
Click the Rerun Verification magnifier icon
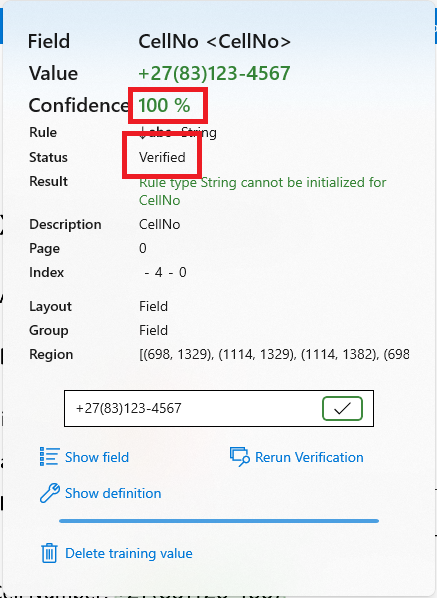click(x=239, y=457)
